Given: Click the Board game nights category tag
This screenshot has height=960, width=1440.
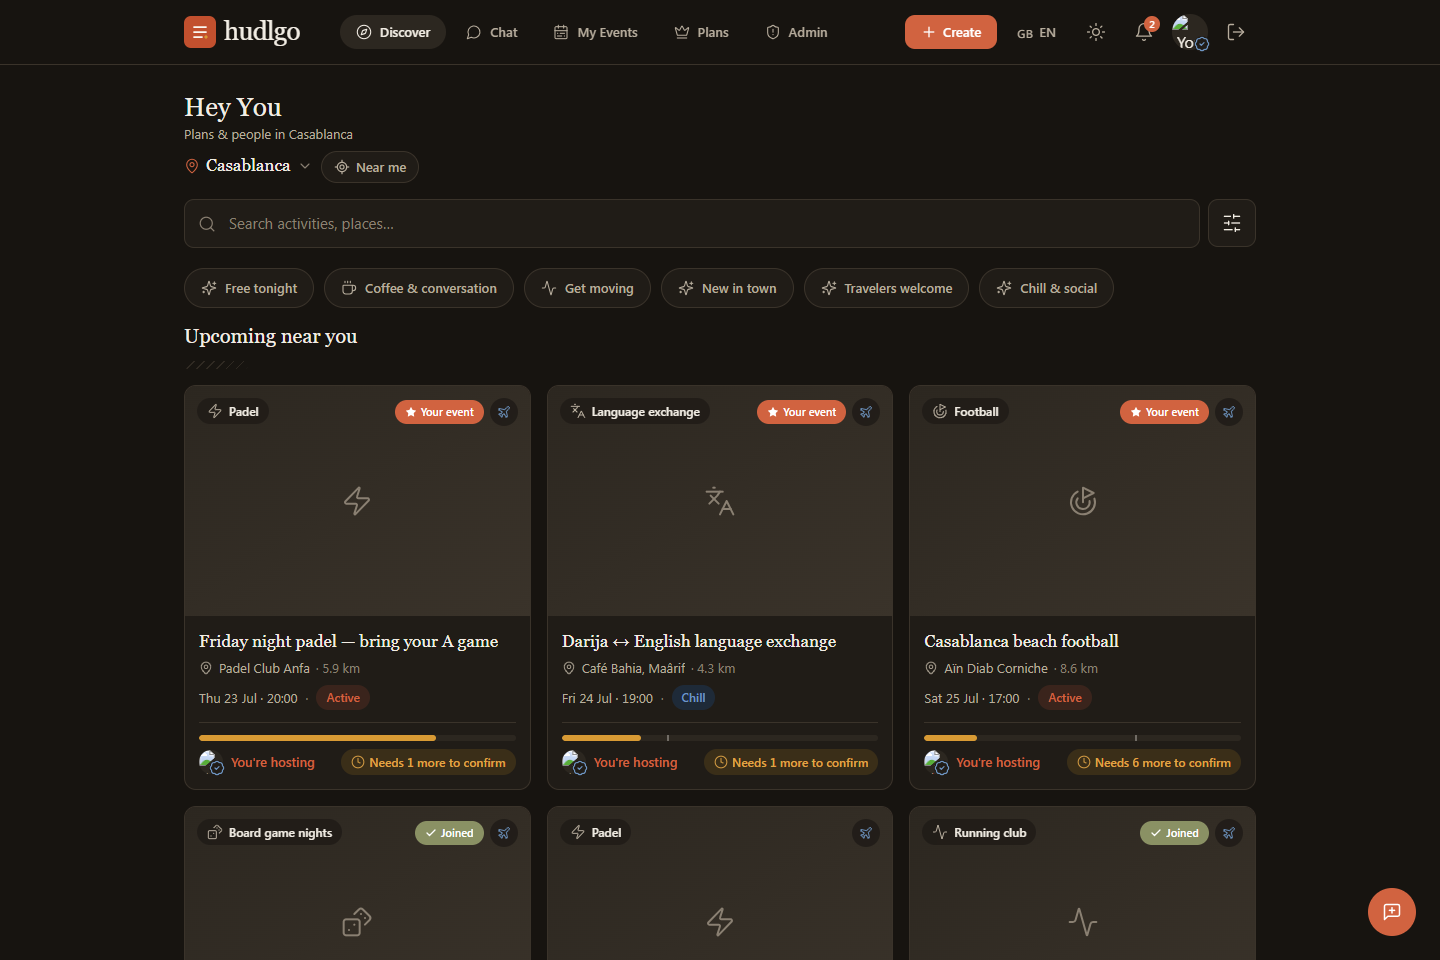Looking at the screenshot, I should coord(270,833).
